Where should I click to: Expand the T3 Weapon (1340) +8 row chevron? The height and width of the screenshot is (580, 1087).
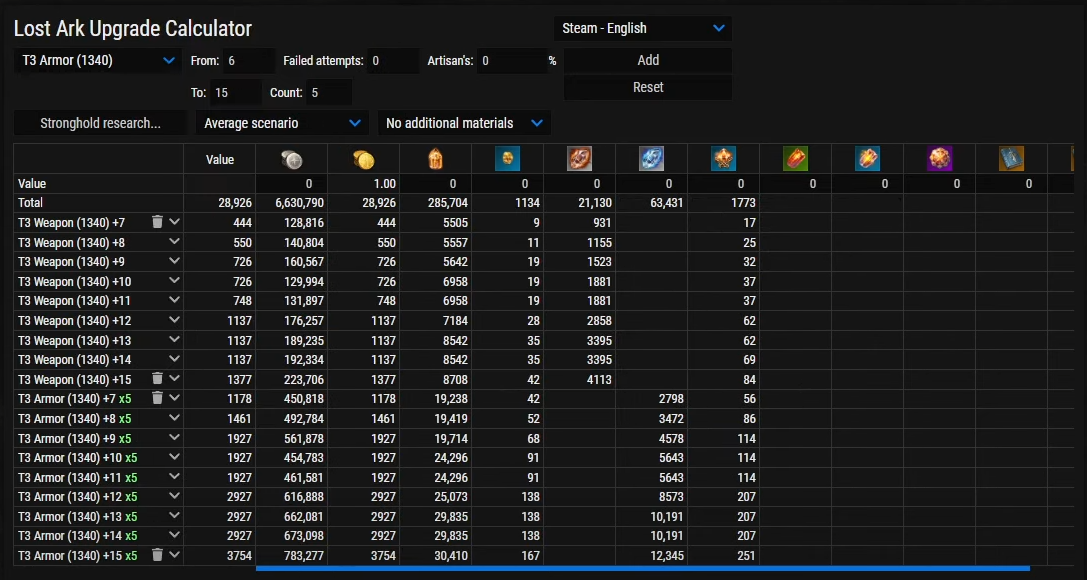174,242
